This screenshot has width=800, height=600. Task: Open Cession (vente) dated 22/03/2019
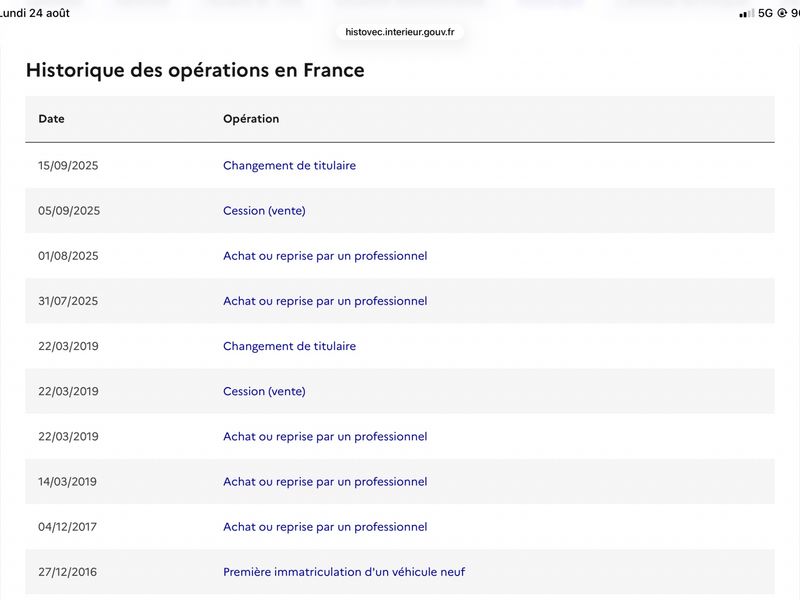(264, 391)
